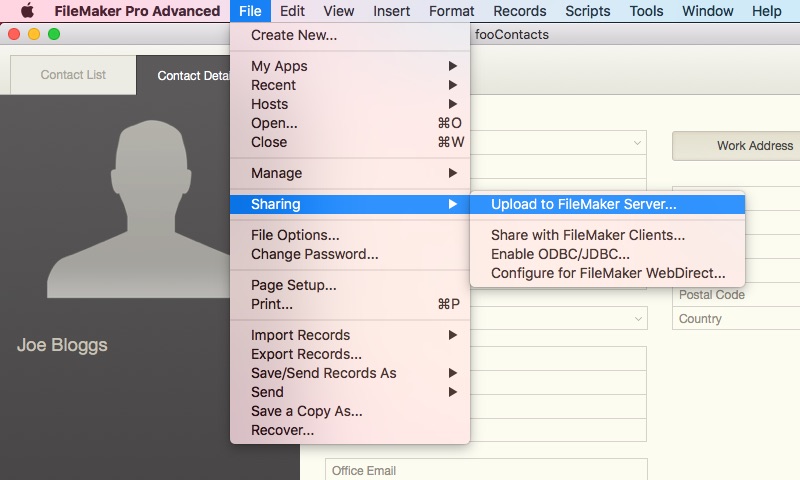Choose Page Setup...
The height and width of the screenshot is (480, 800).
[350, 285]
